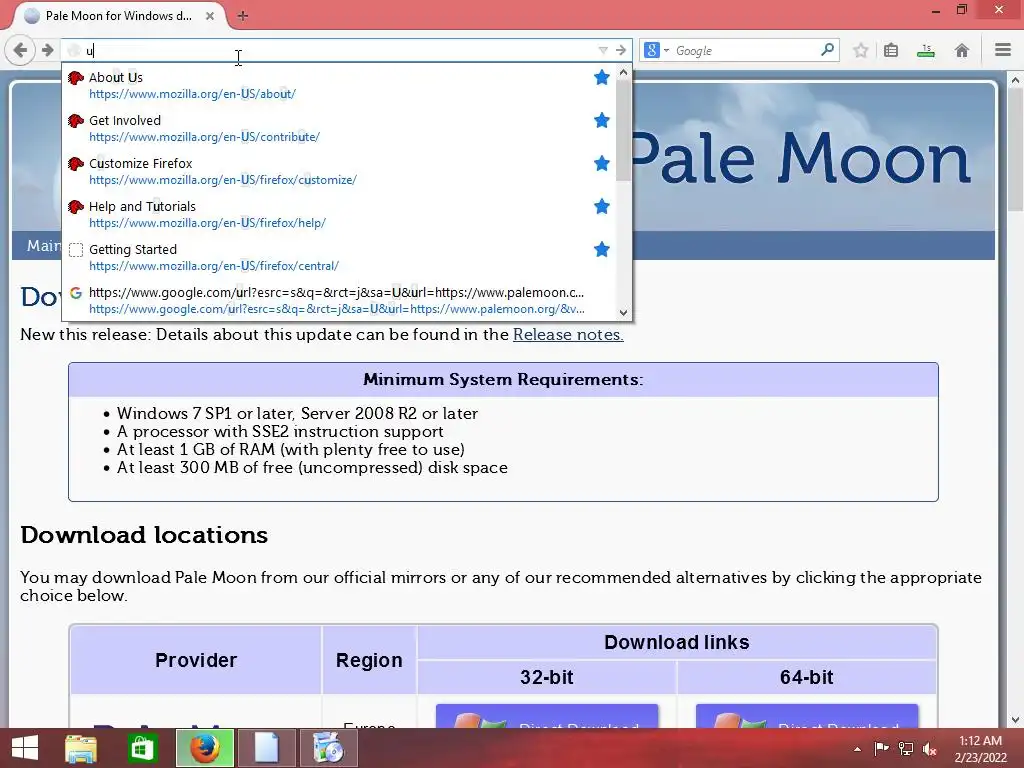Screen dimensions: 1024x768
Task: Open the taskbar clock showing 1:12 AM
Action: click(980, 749)
